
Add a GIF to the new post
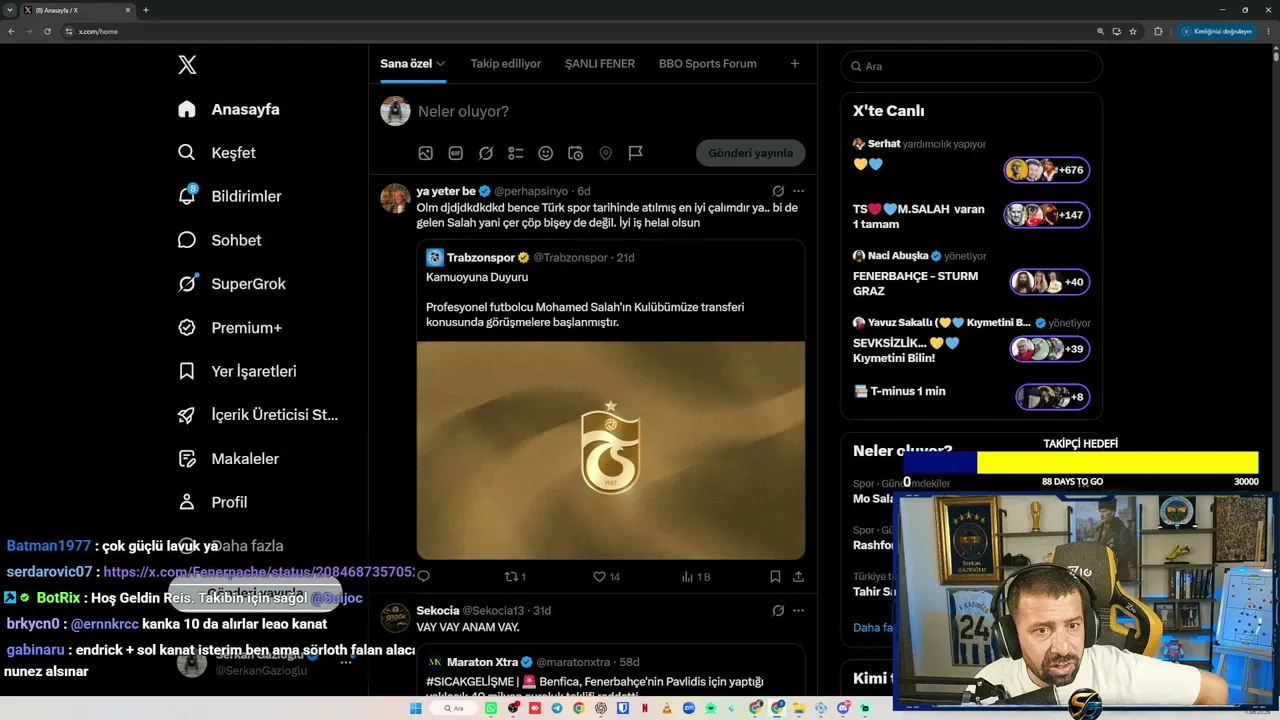pyautogui.click(x=456, y=153)
